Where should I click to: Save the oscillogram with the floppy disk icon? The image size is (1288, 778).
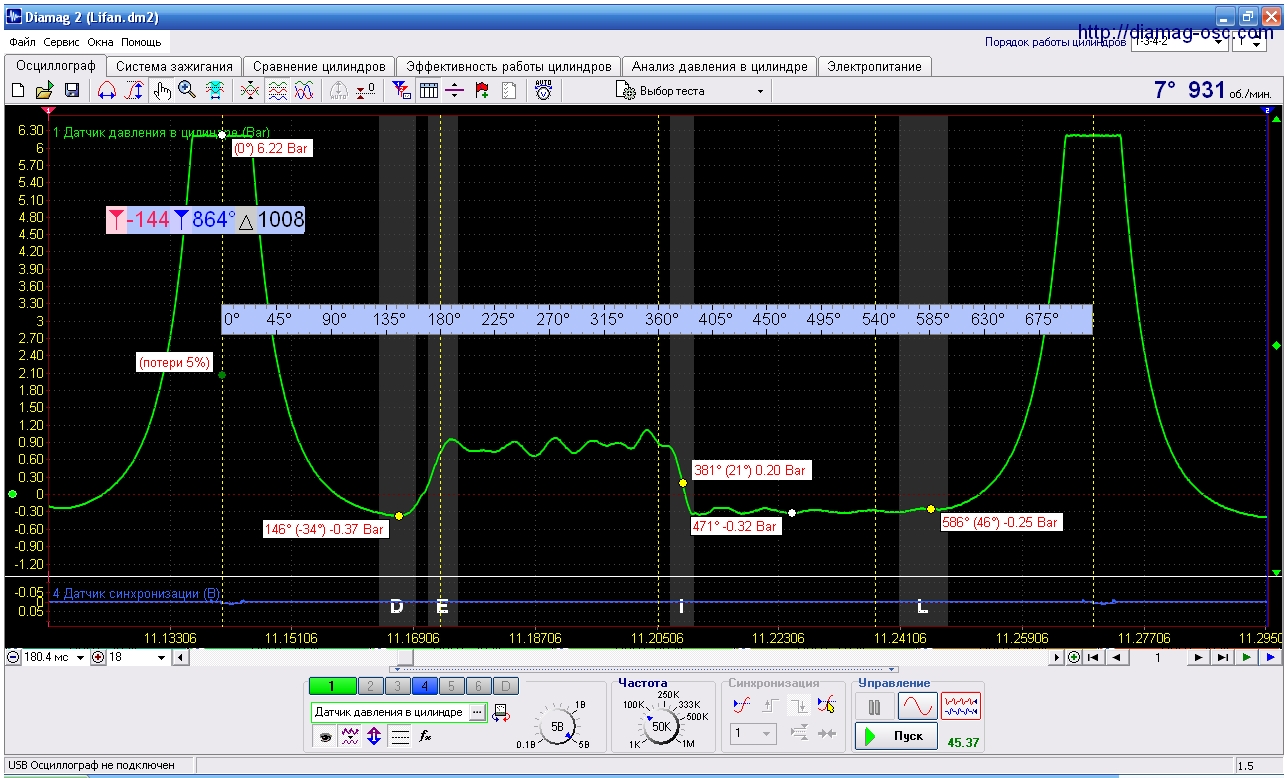coord(71,91)
